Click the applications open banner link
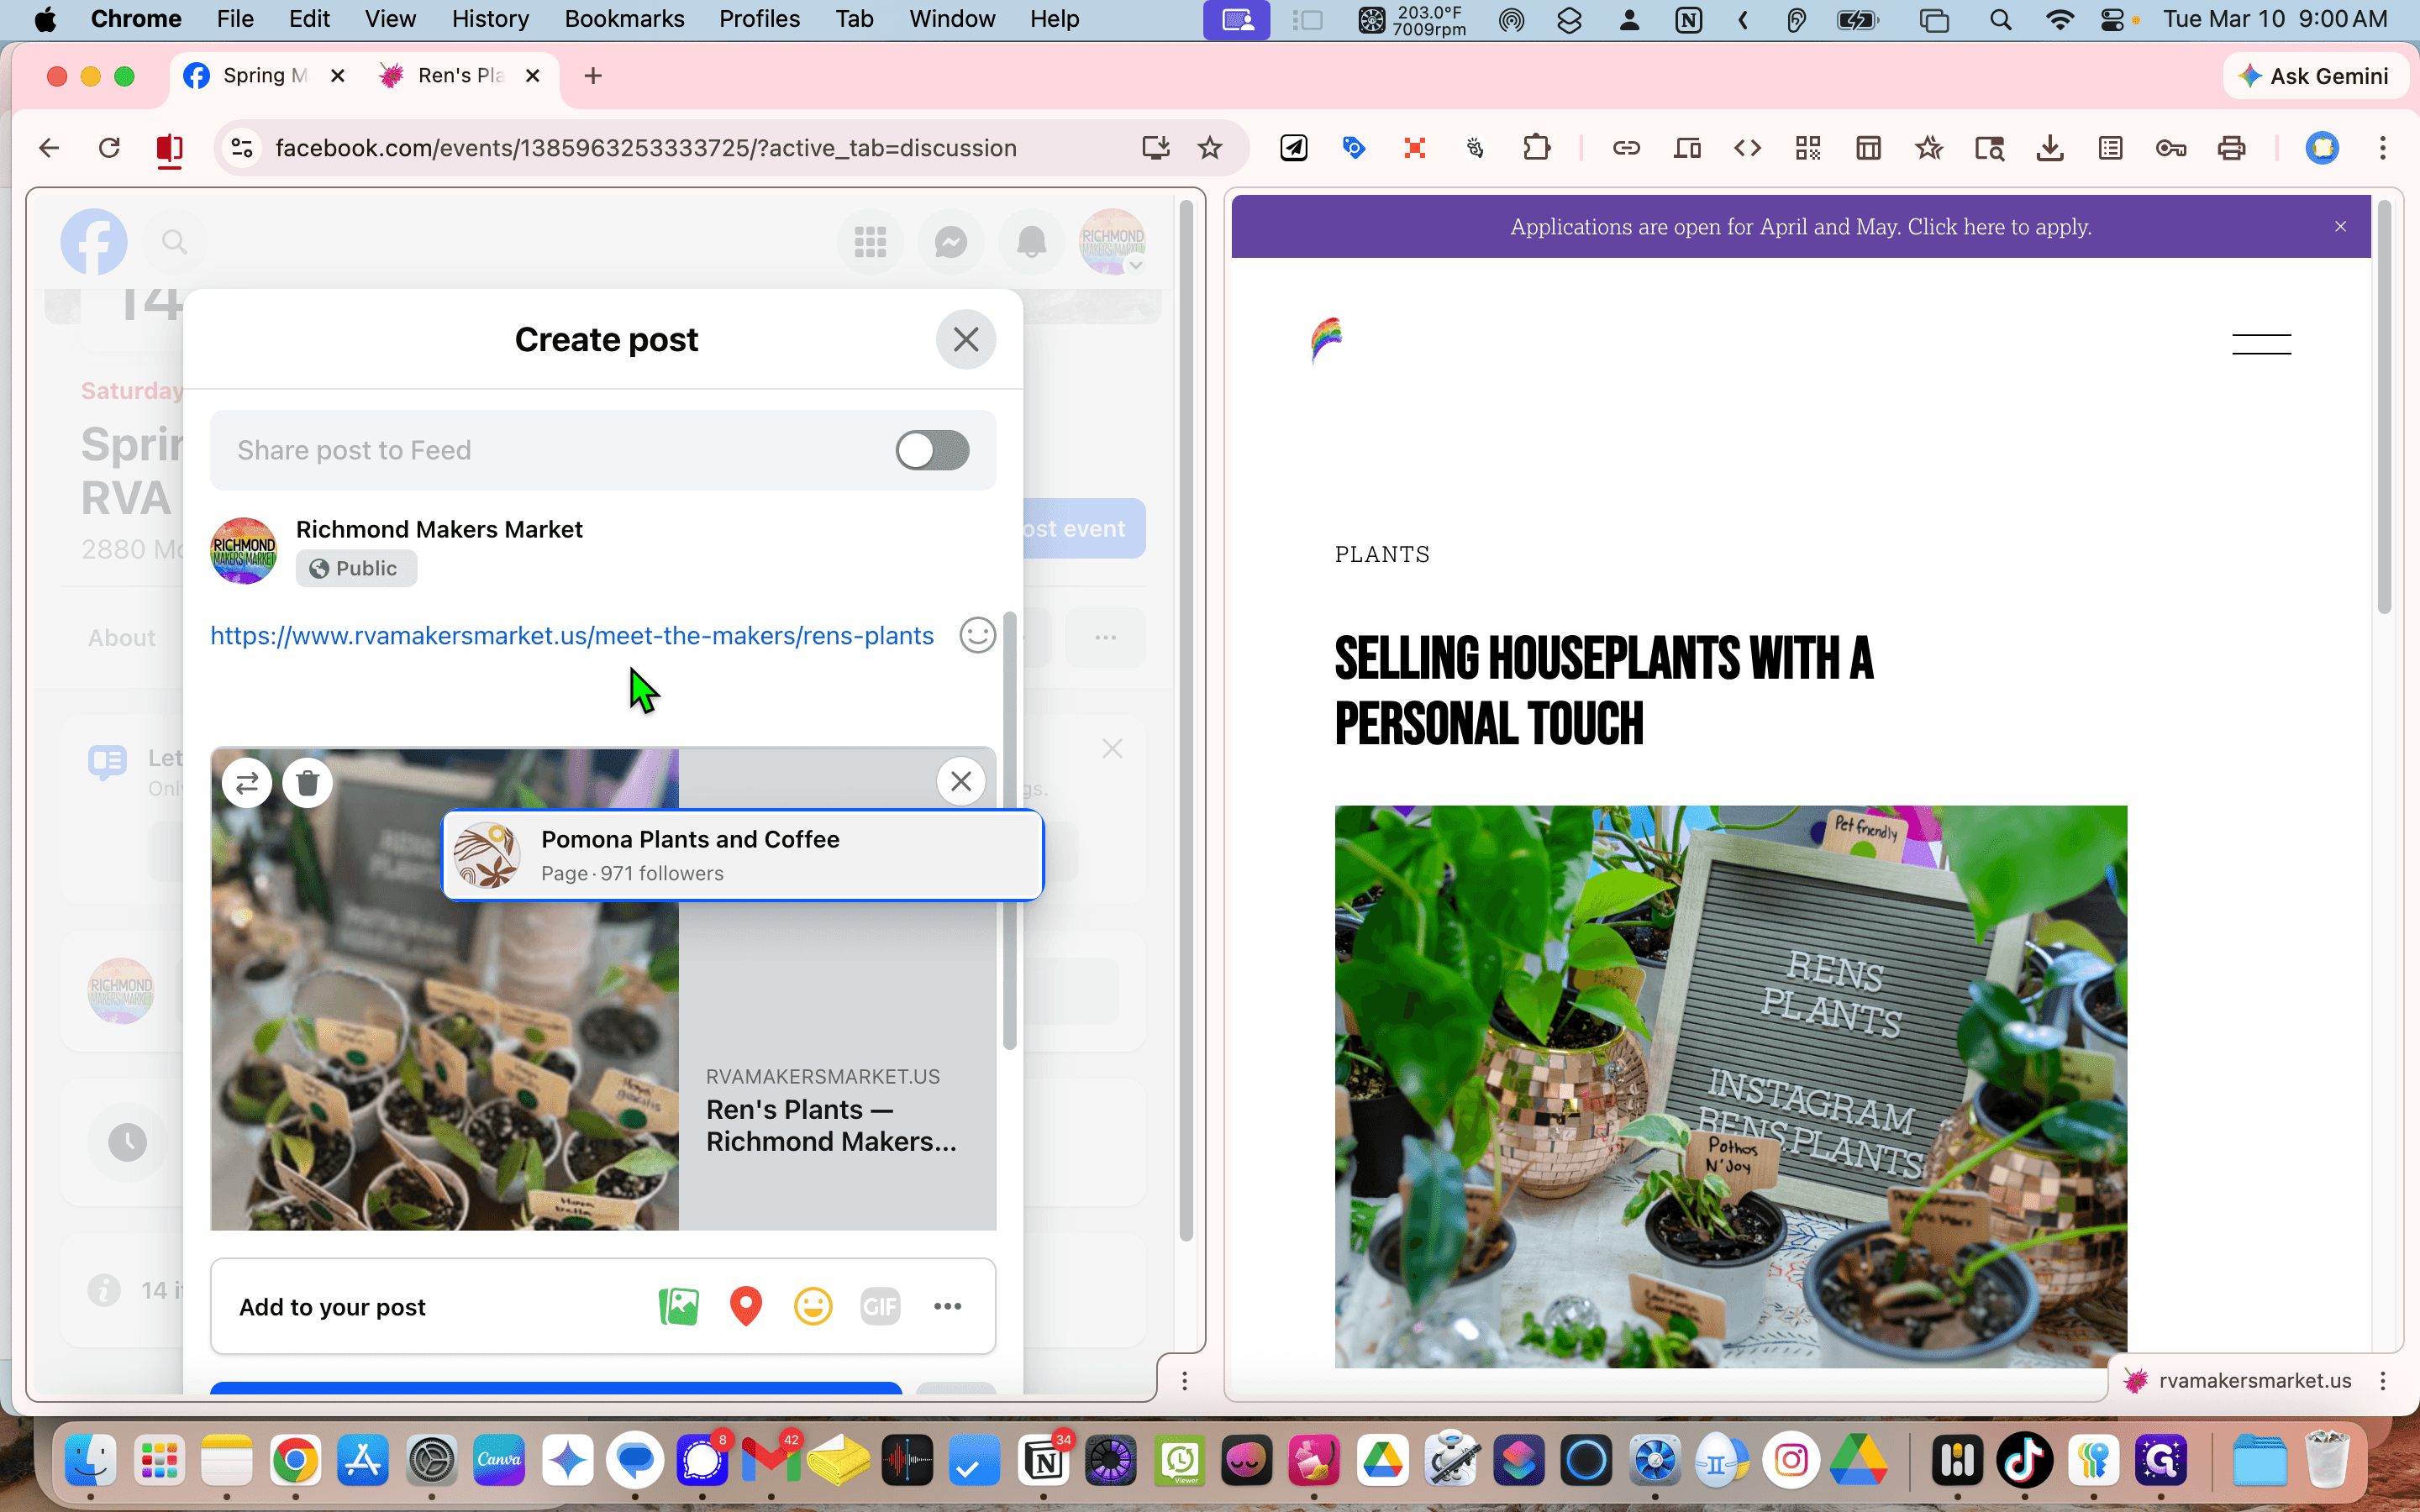Viewport: 2420px width, 1512px height. click(x=1800, y=227)
